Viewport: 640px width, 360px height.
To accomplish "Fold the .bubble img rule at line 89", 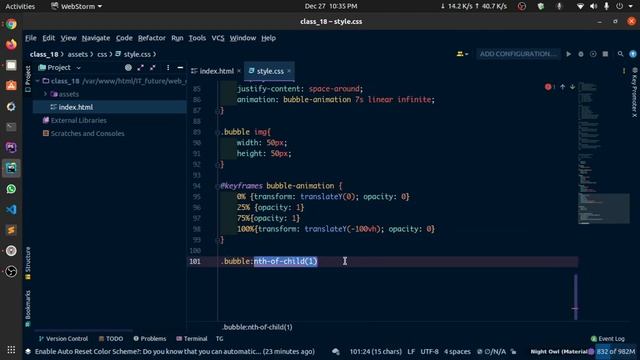I will pyautogui.click(x=217, y=132).
